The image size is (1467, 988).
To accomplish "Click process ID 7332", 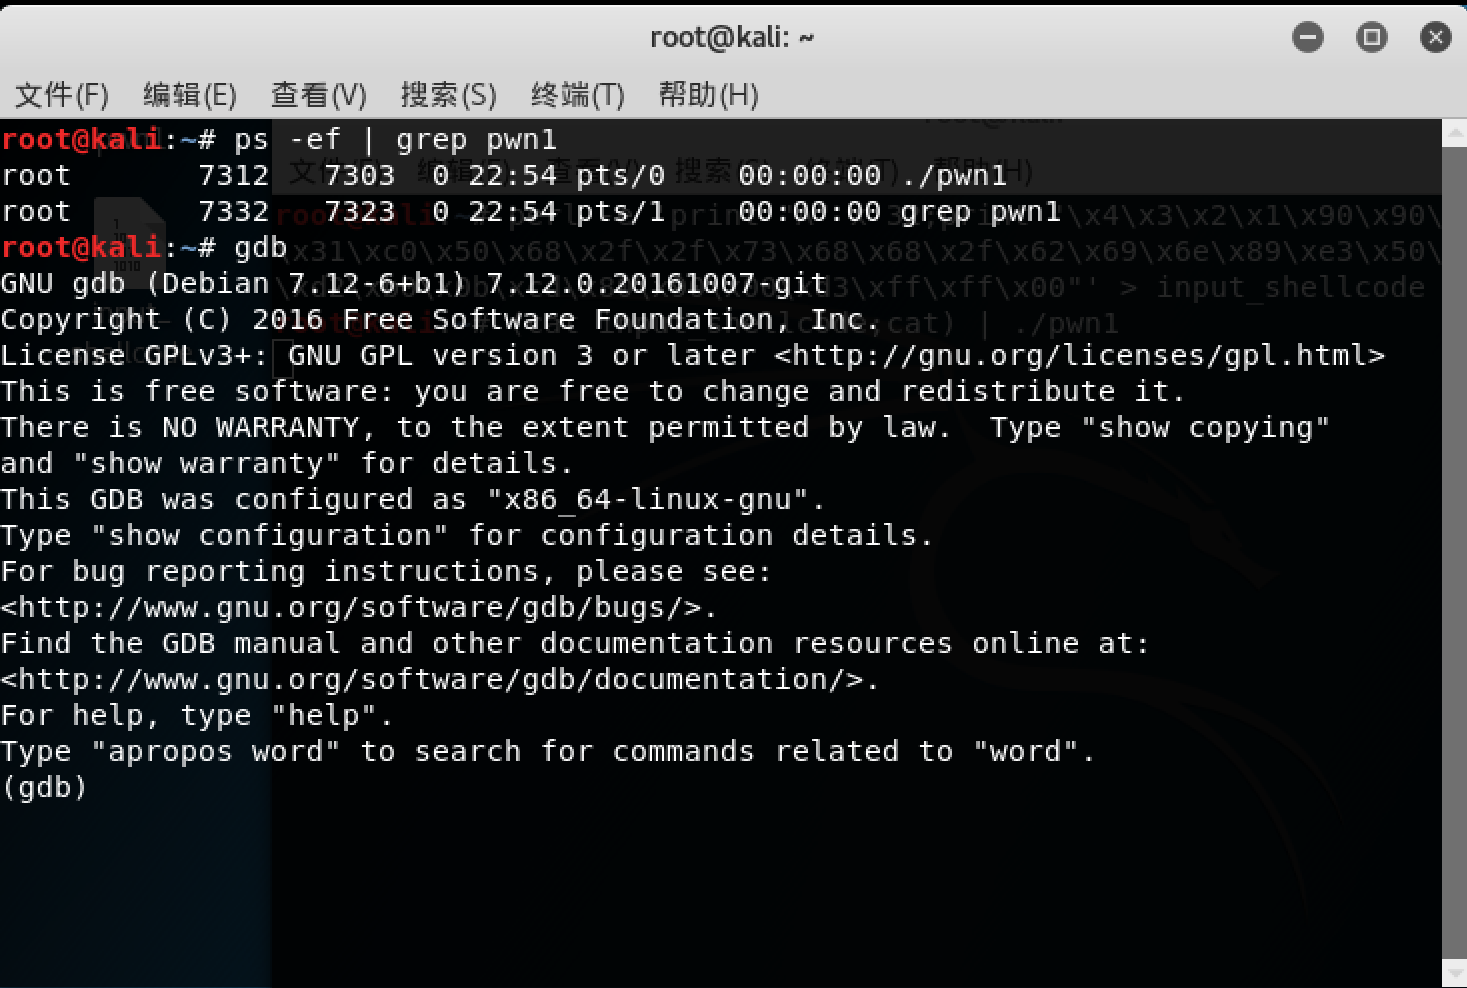I will 234,212.
